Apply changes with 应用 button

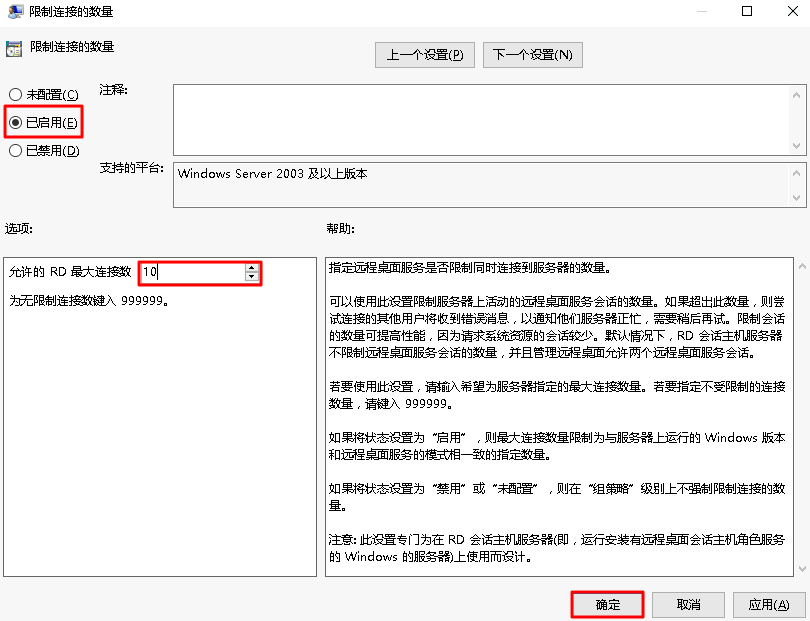(x=769, y=605)
